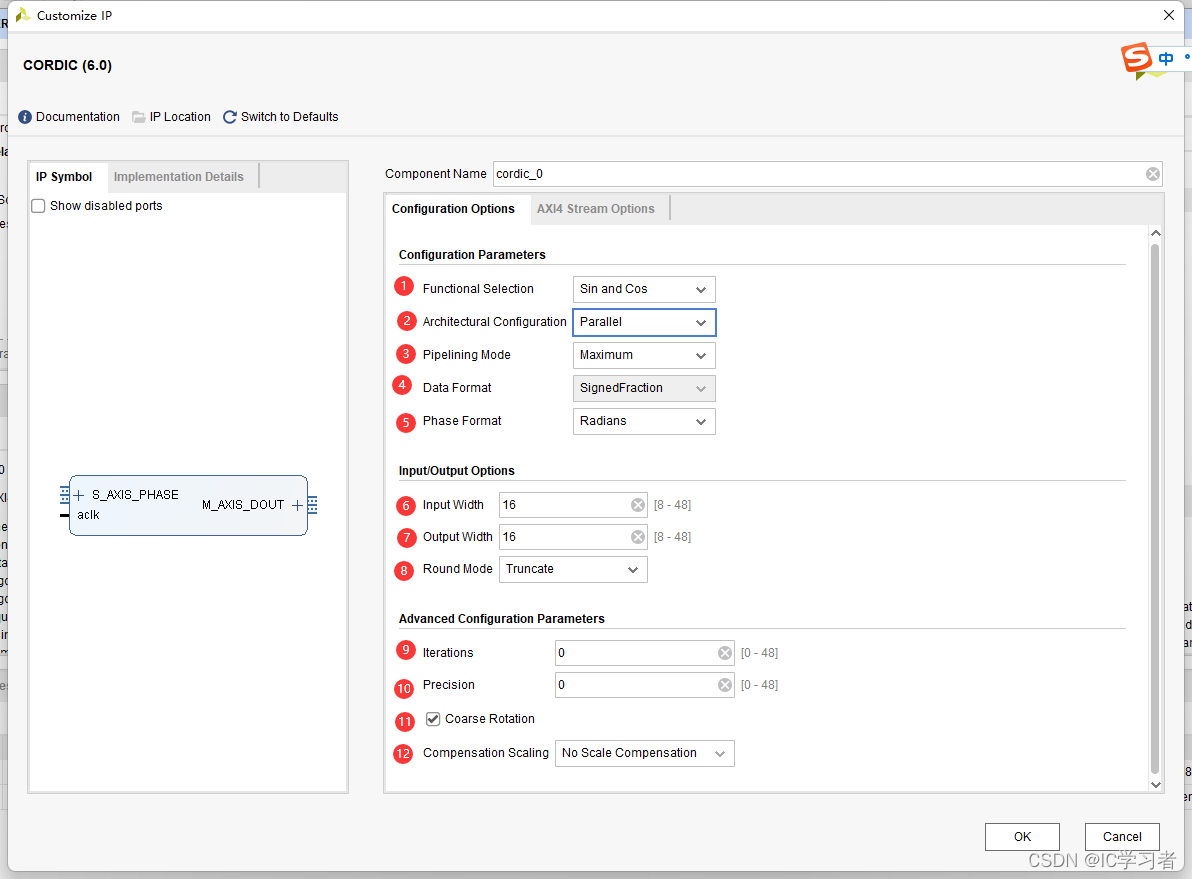This screenshot has height=879, width=1192.
Task: Click the cordic IP symbol block
Action: 189,506
